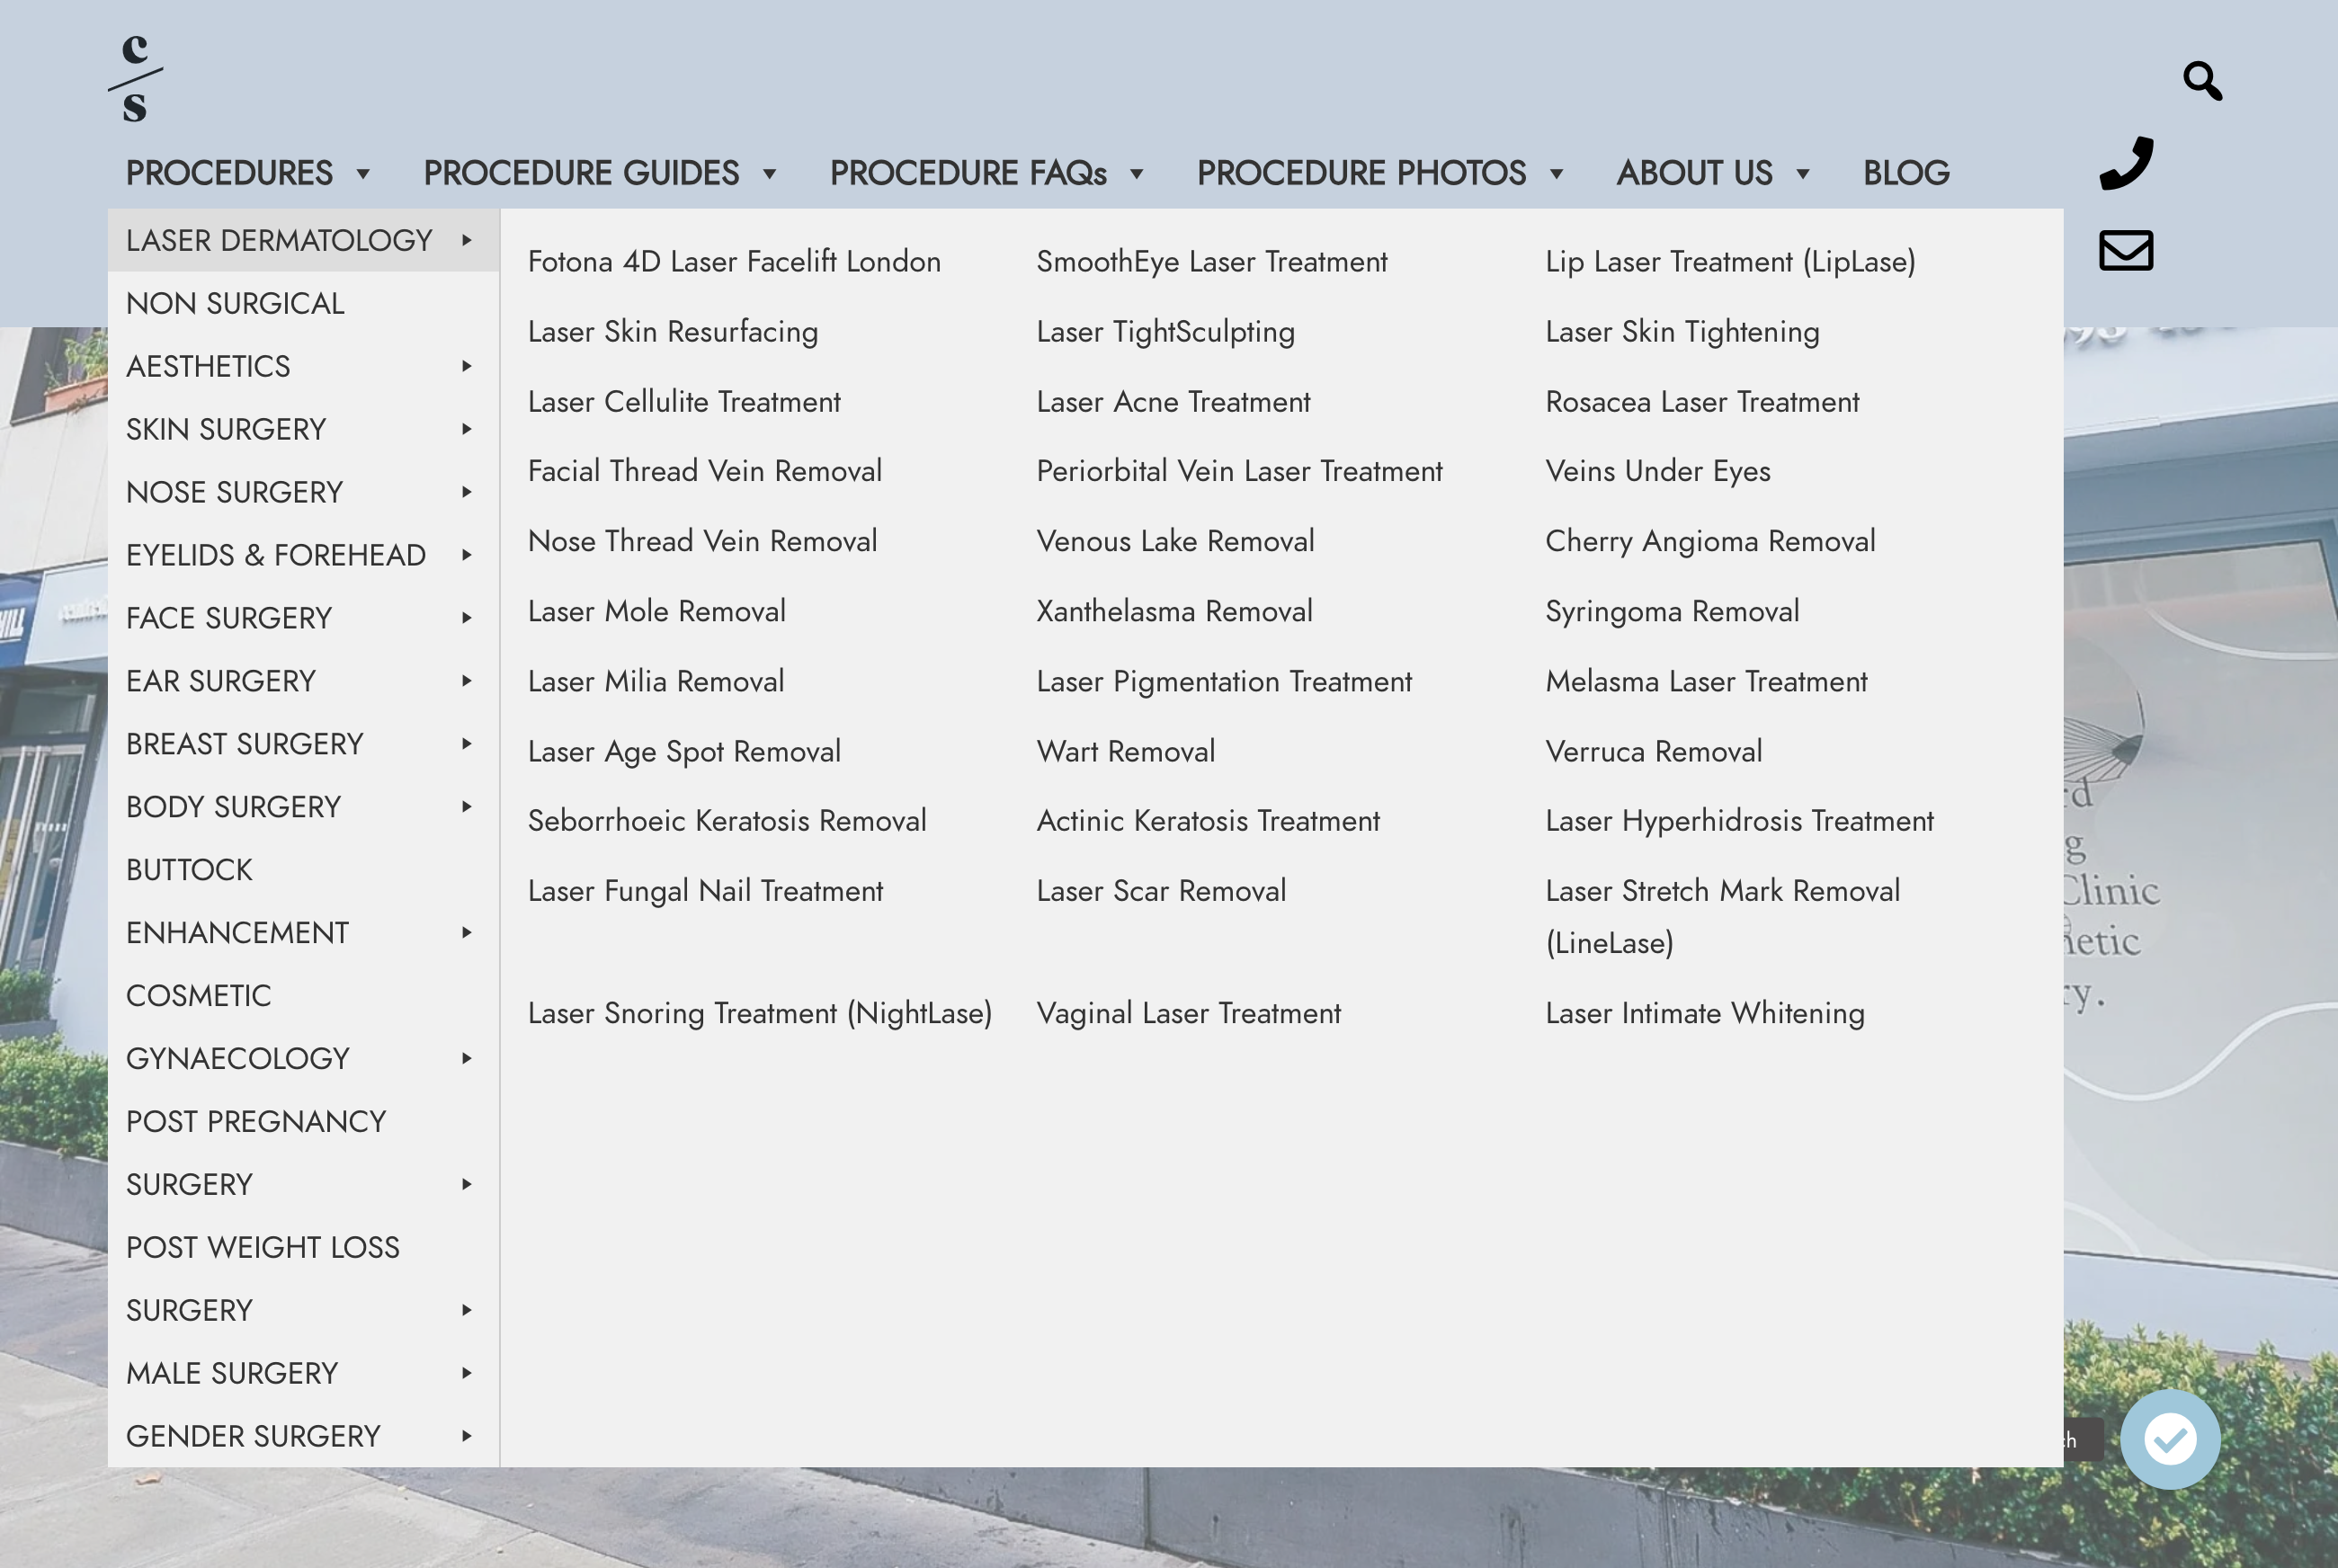Click Vaginal Laser Treatment link
Image resolution: width=2338 pixels, height=1568 pixels.
pyautogui.click(x=1188, y=1011)
